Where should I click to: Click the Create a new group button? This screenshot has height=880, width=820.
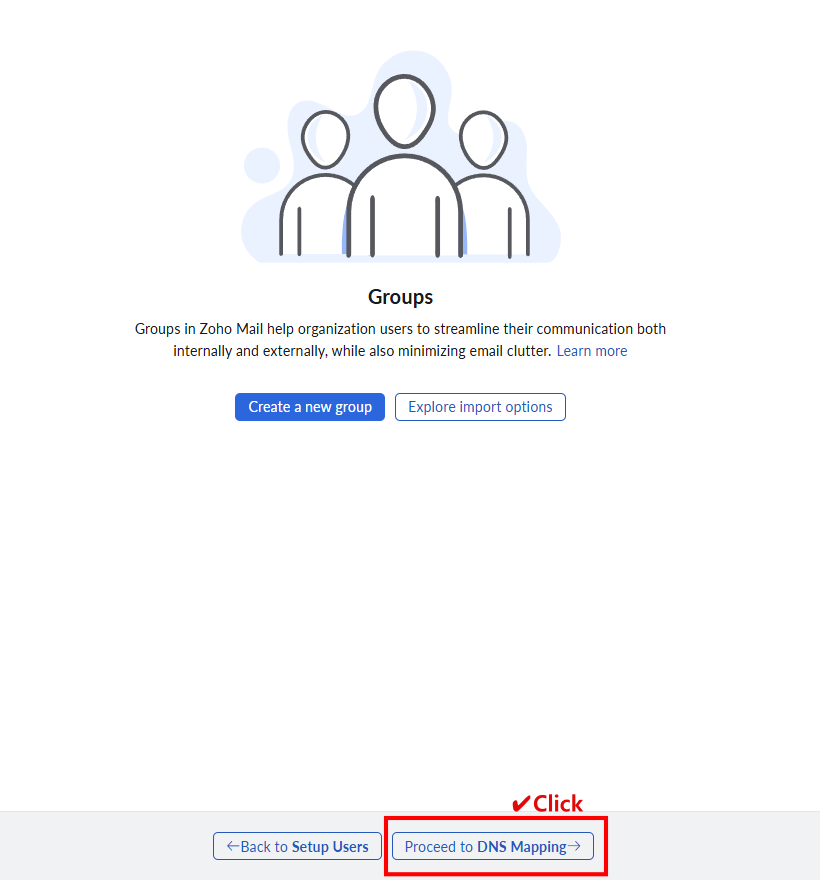(310, 407)
